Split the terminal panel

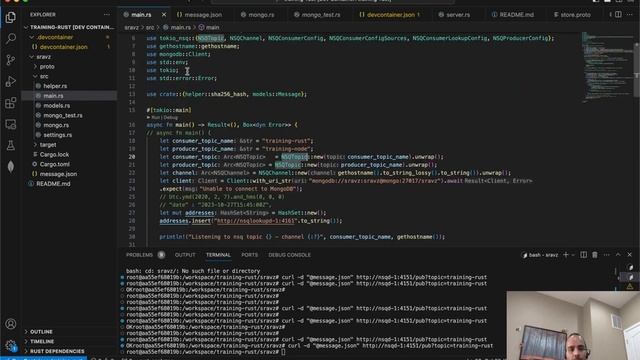[x=583, y=255]
